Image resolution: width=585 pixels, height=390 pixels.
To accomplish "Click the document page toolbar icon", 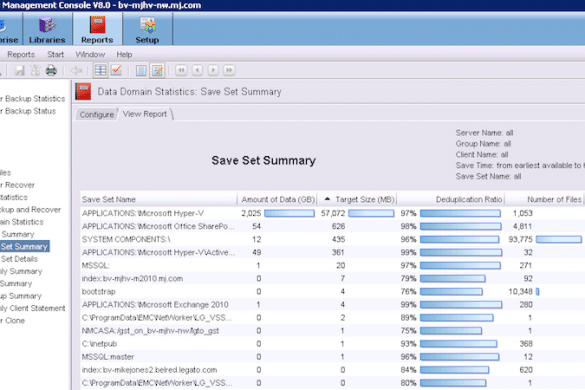I will click(141, 70).
